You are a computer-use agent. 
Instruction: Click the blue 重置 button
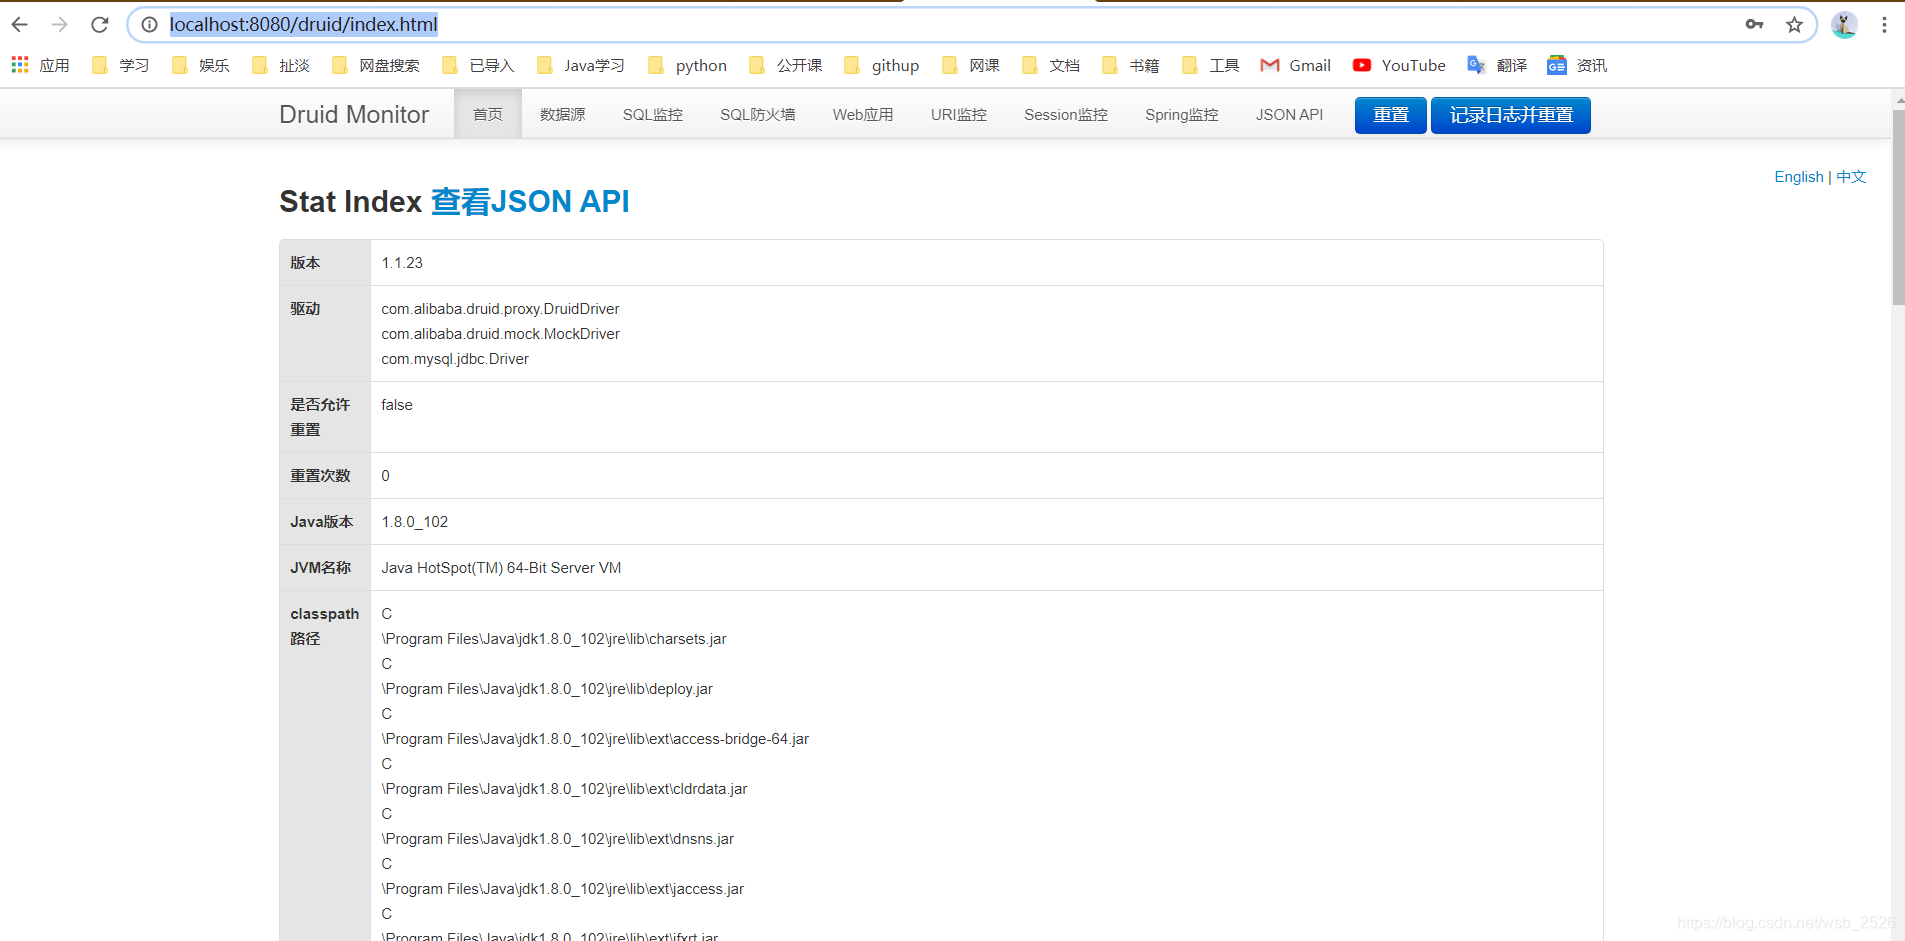point(1391,115)
